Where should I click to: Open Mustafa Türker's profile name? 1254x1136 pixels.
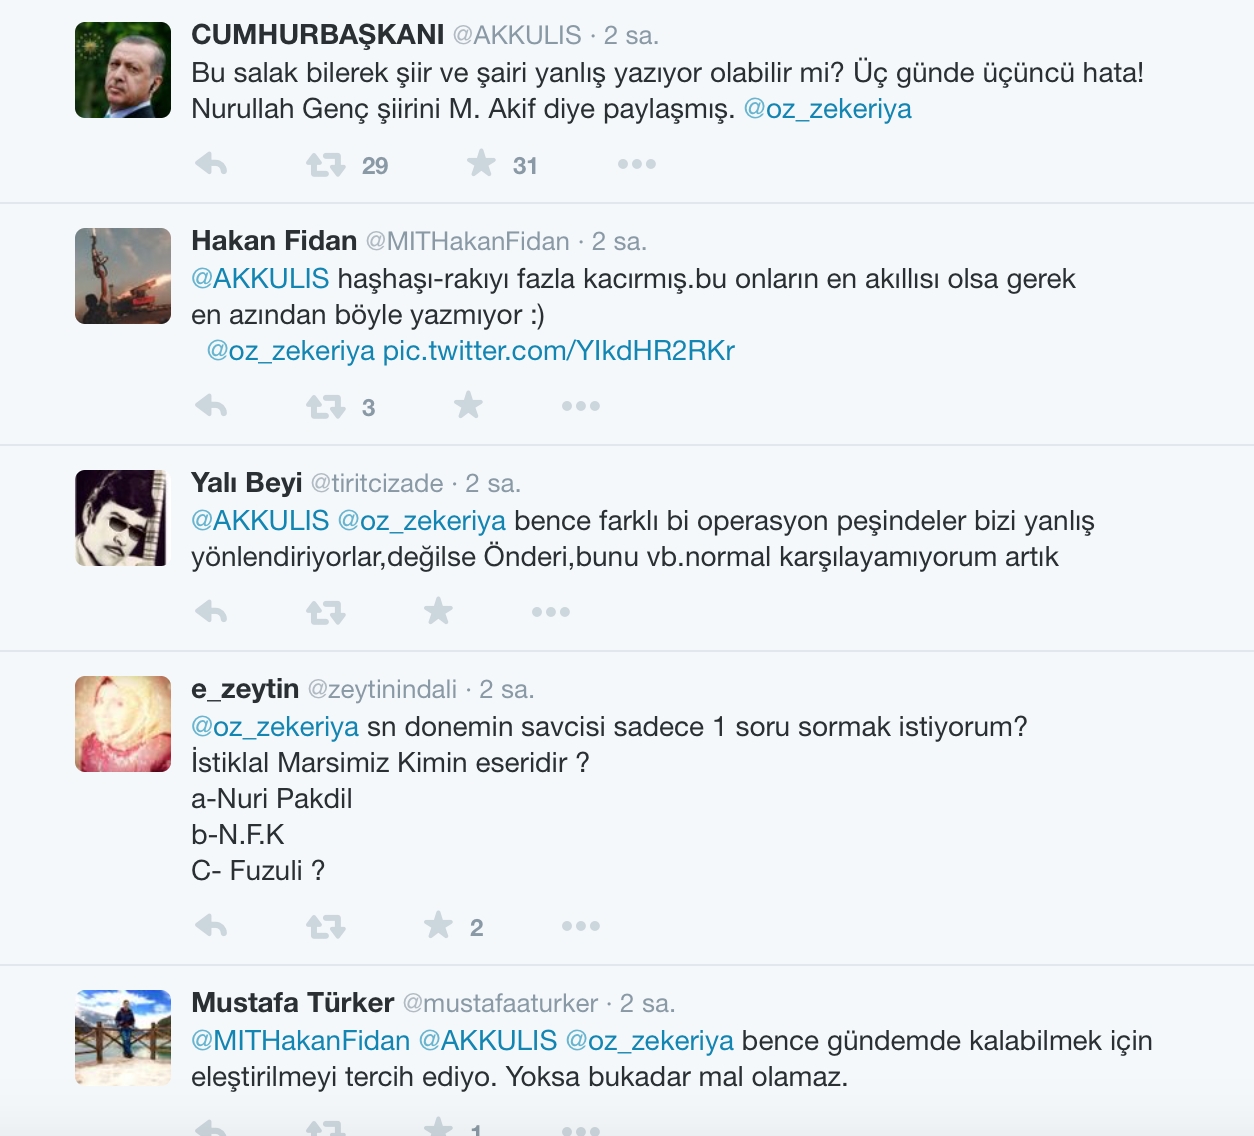point(293,1003)
